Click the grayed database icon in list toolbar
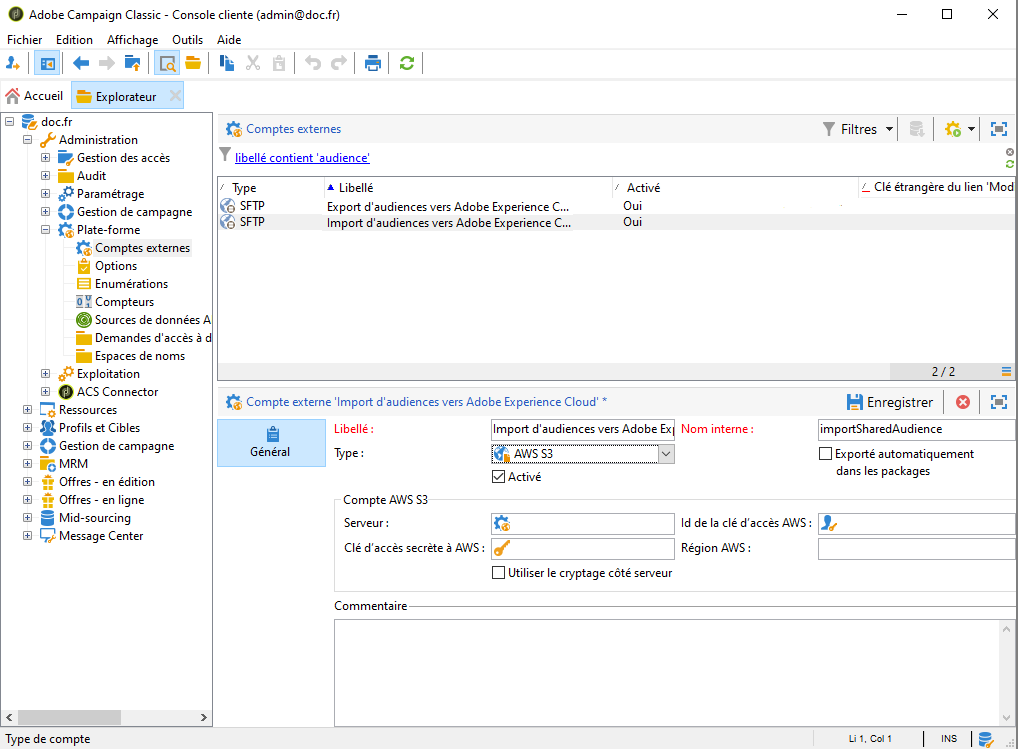 pyautogui.click(x=917, y=129)
